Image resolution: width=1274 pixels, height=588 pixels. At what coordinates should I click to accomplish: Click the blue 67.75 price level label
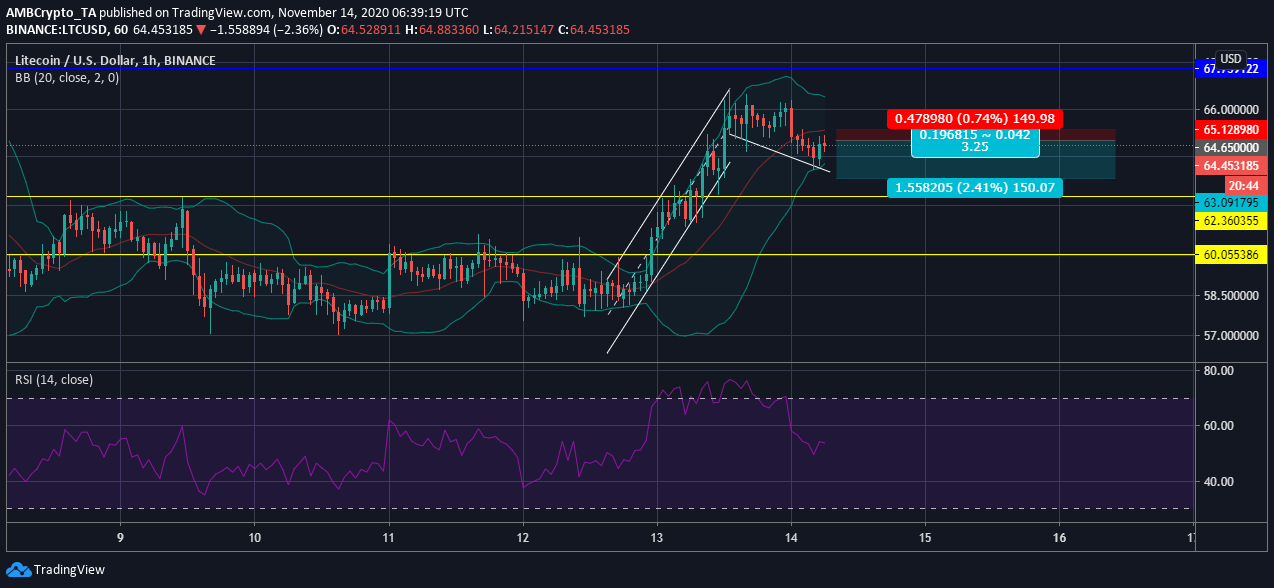[1234, 69]
